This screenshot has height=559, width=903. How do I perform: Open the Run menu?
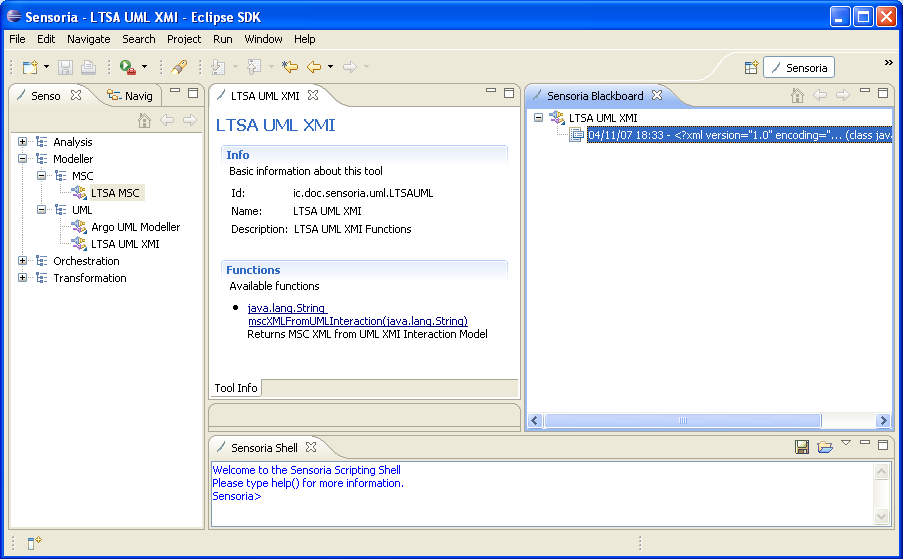click(223, 39)
